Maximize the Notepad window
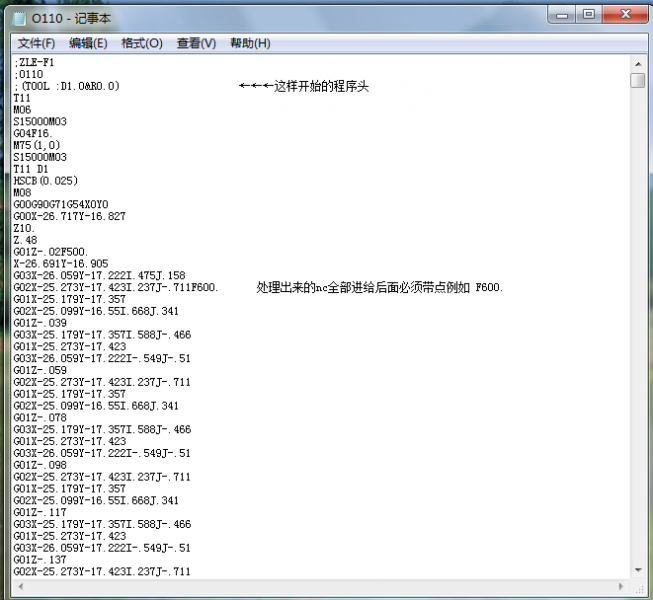Viewport: 653px width, 600px height. tap(588, 15)
